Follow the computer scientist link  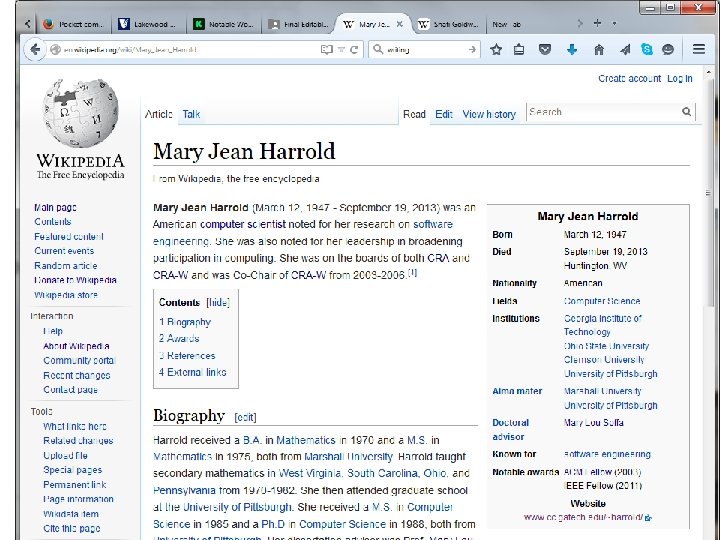coord(243,225)
